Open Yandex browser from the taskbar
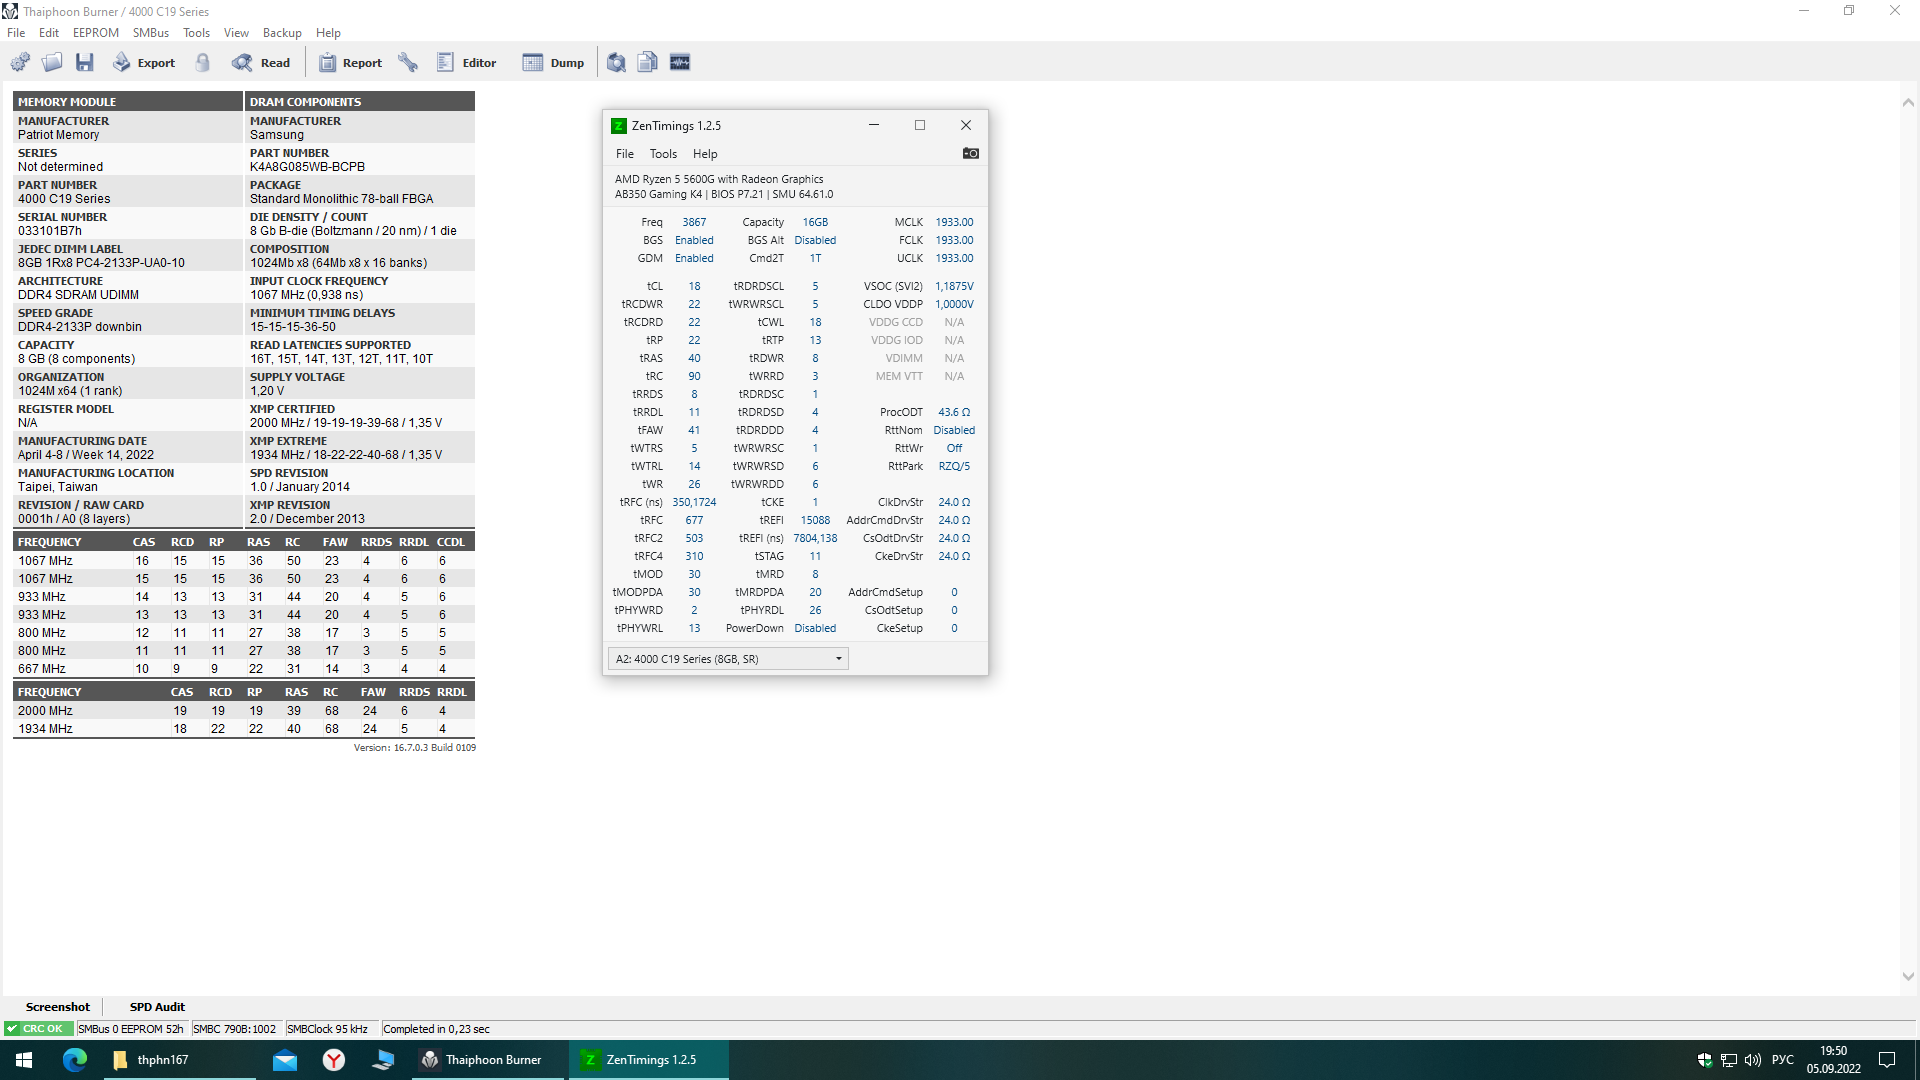The height and width of the screenshot is (1080, 1920). [x=334, y=1060]
